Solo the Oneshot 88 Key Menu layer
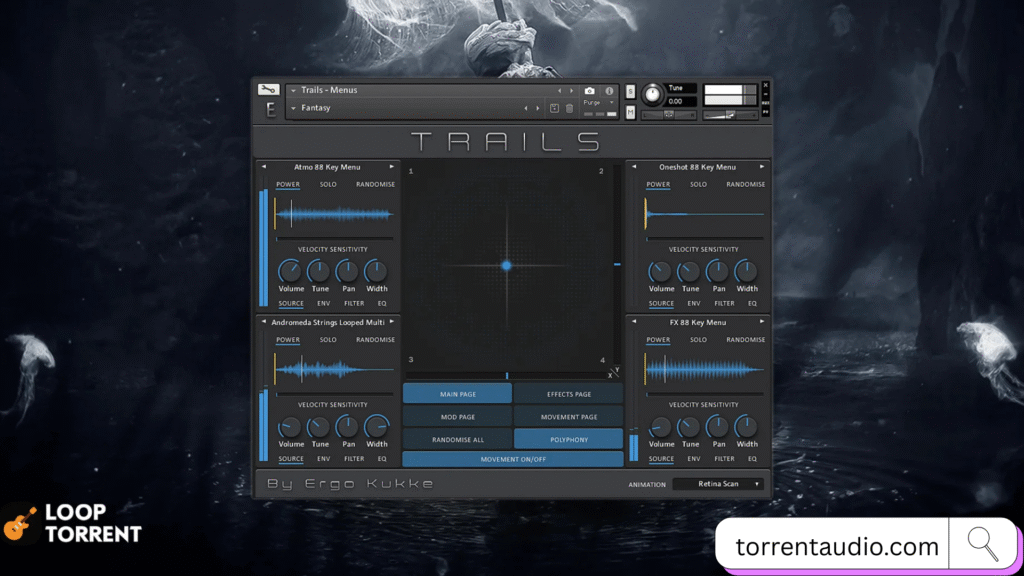Viewport: 1024px width, 576px height. [x=698, y=184]
